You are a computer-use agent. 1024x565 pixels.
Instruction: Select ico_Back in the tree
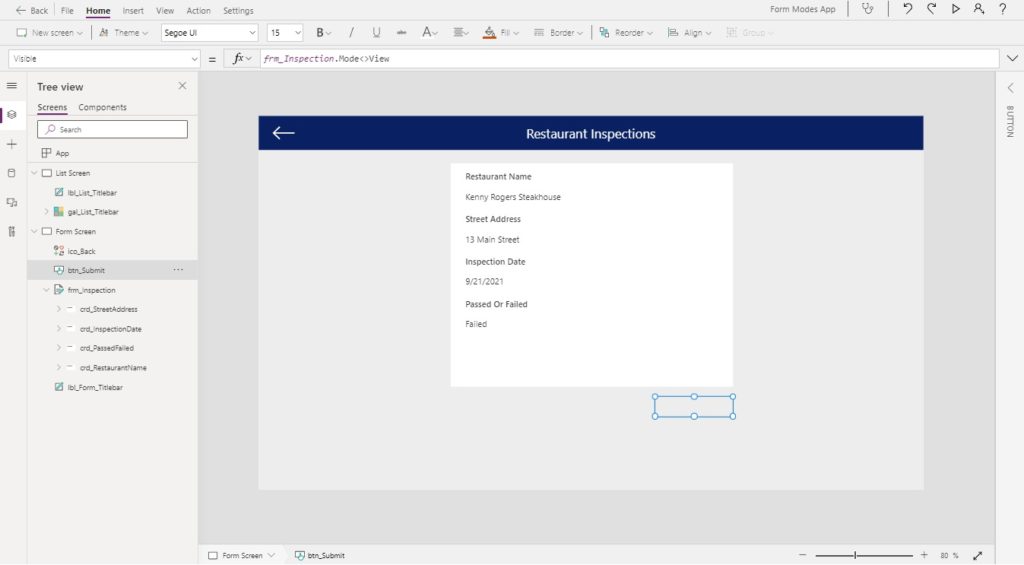[82, 251]
